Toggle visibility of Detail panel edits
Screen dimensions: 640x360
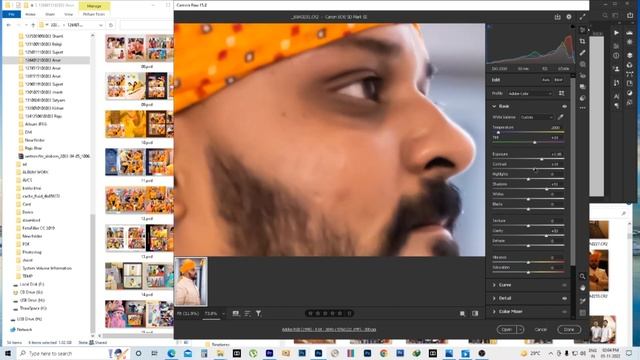[564, 298]
